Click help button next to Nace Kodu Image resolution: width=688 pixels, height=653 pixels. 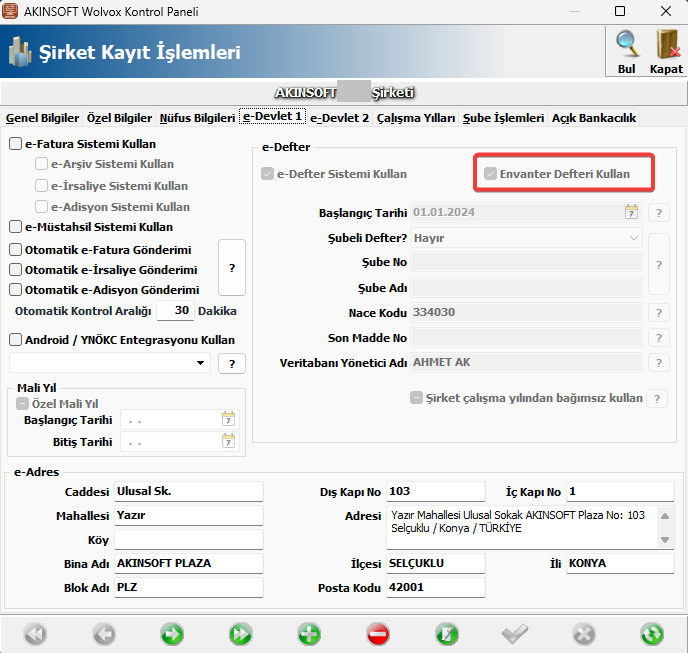(x=659, y=313)
